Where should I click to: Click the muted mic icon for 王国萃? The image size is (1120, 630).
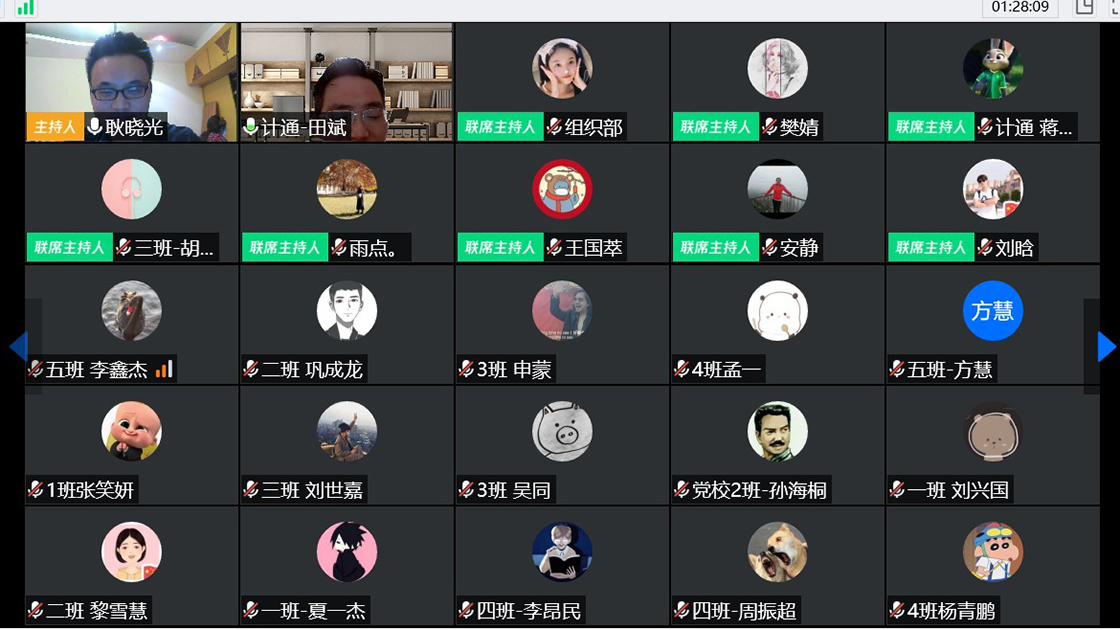[x=554, y=247]
